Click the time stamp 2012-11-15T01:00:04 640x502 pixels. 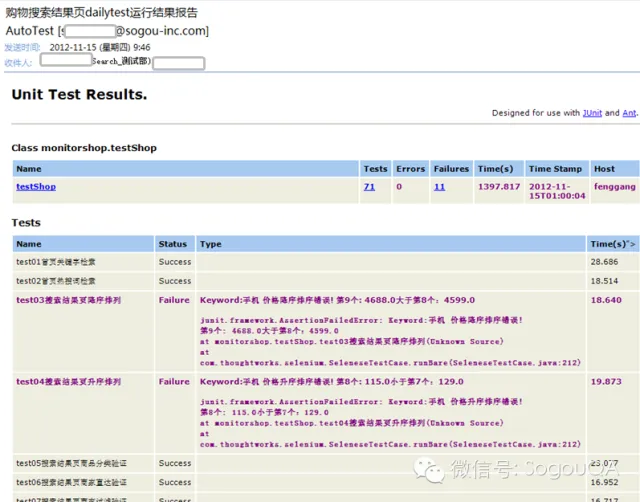click(x=557, y=191)
